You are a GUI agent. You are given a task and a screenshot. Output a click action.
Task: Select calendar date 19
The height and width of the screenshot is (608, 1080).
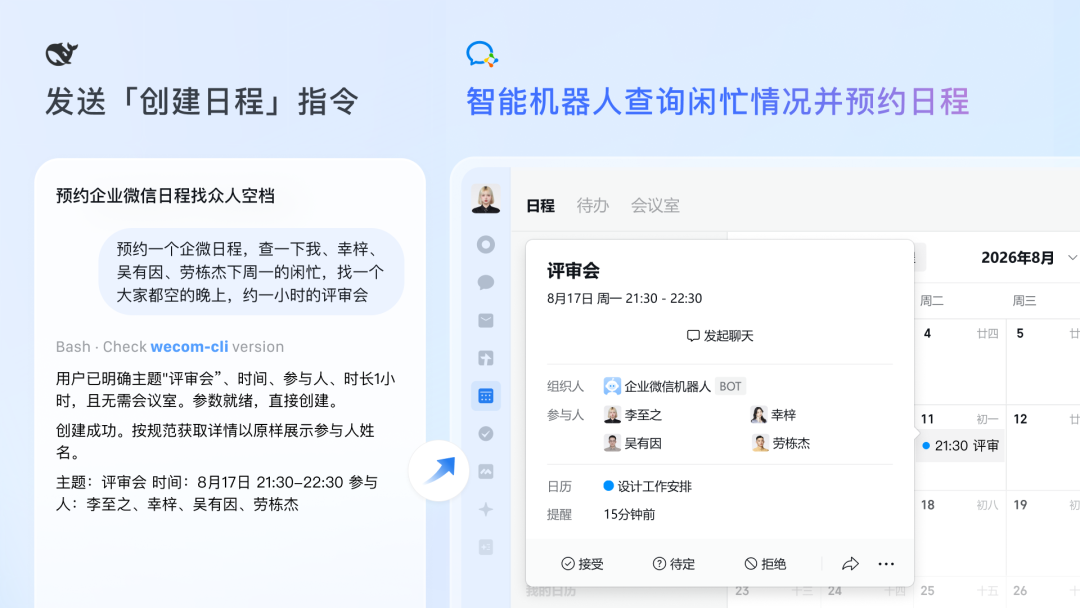1020,505
